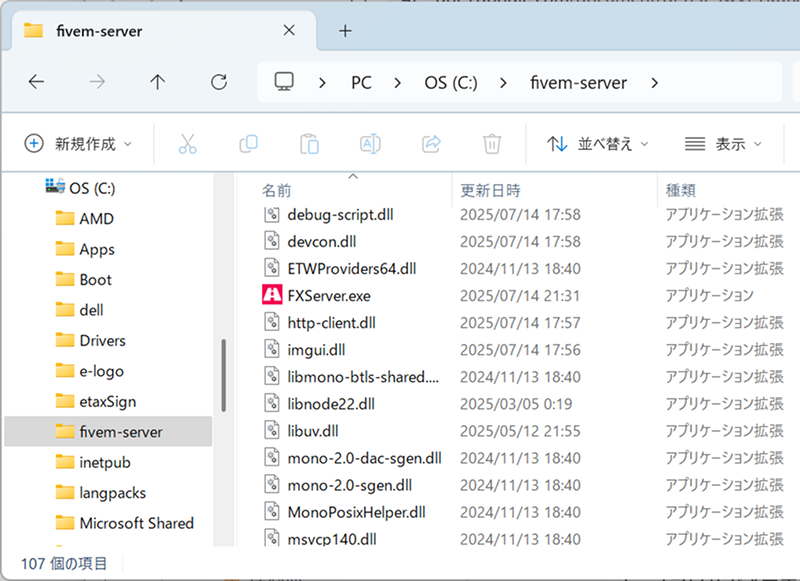Image resolution: width=800 pixels, height=581 pixels.
Task: Click the Drivers folder icon in sidebar
Action: 65,340
